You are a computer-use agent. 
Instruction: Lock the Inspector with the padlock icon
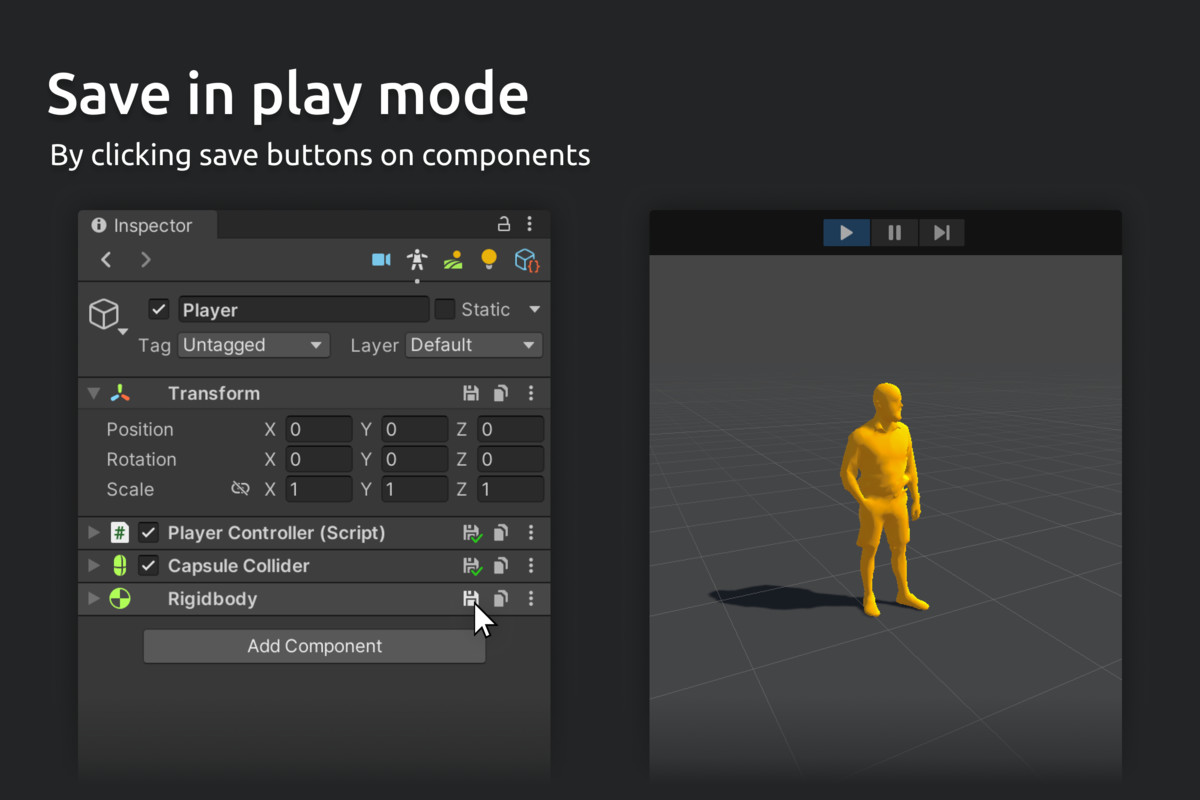point(504,224)
